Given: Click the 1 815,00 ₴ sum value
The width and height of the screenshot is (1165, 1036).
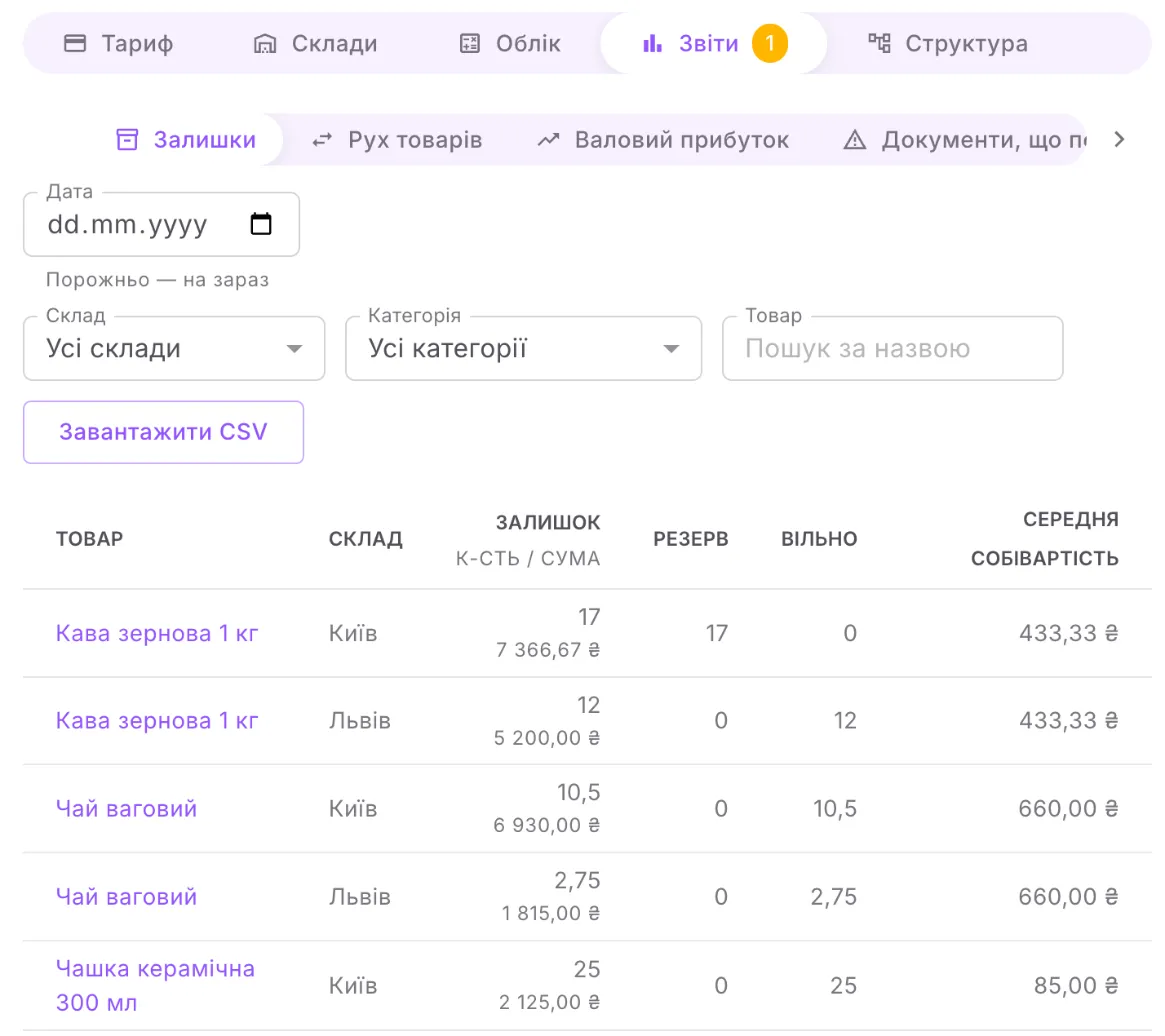Looking at the screenshot, I should pyautogui.click(x=551, y=913).
